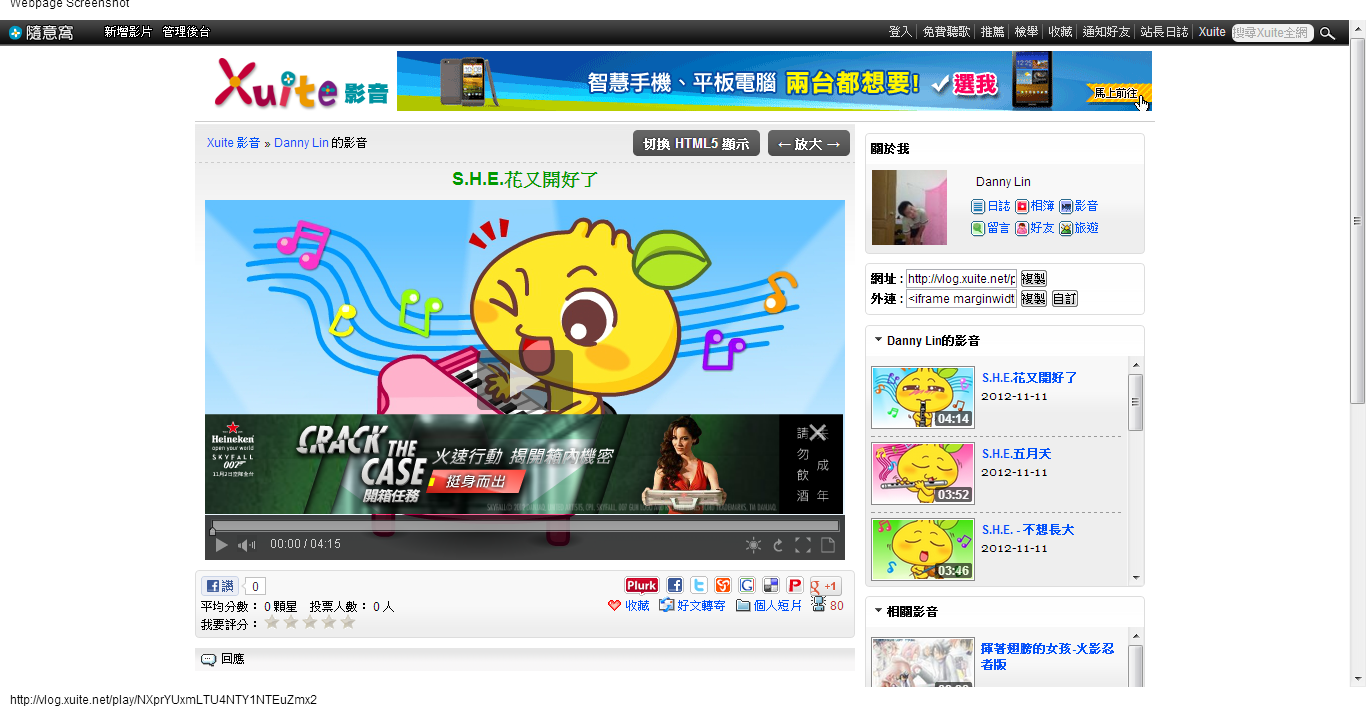Click the 隨意窩 logo in top bar

point(41,33)
